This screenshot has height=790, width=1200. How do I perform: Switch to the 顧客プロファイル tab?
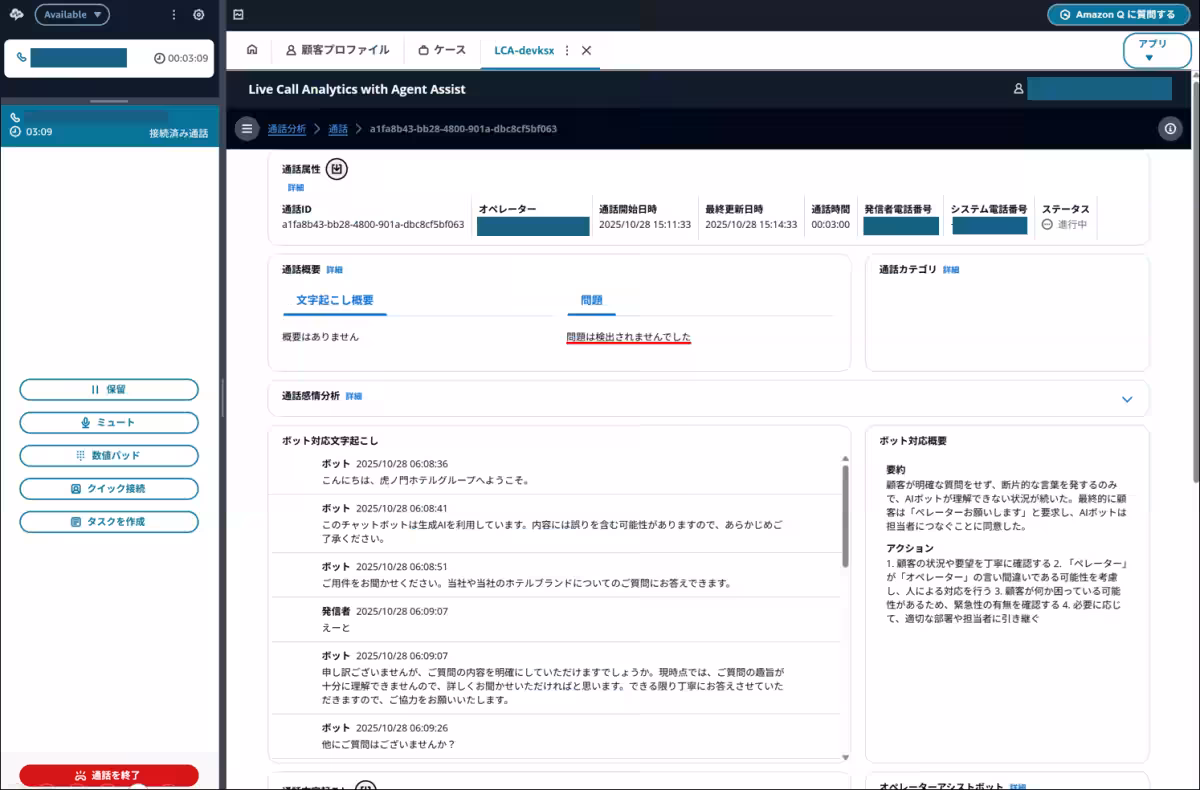337,50
